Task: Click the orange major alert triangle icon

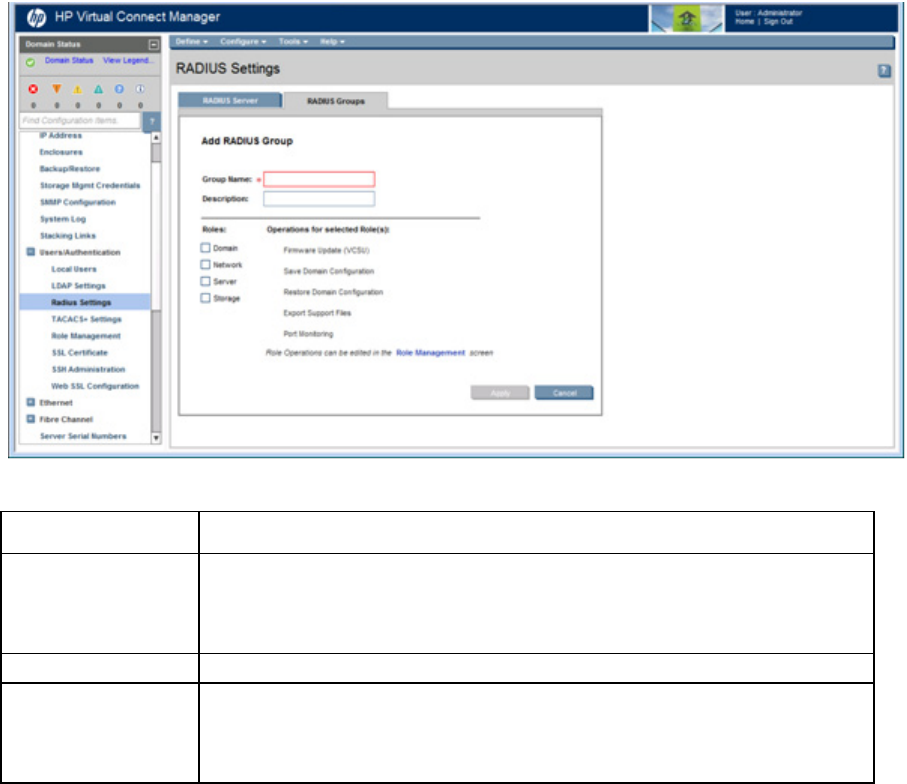Action: click(x=57, y=88)
